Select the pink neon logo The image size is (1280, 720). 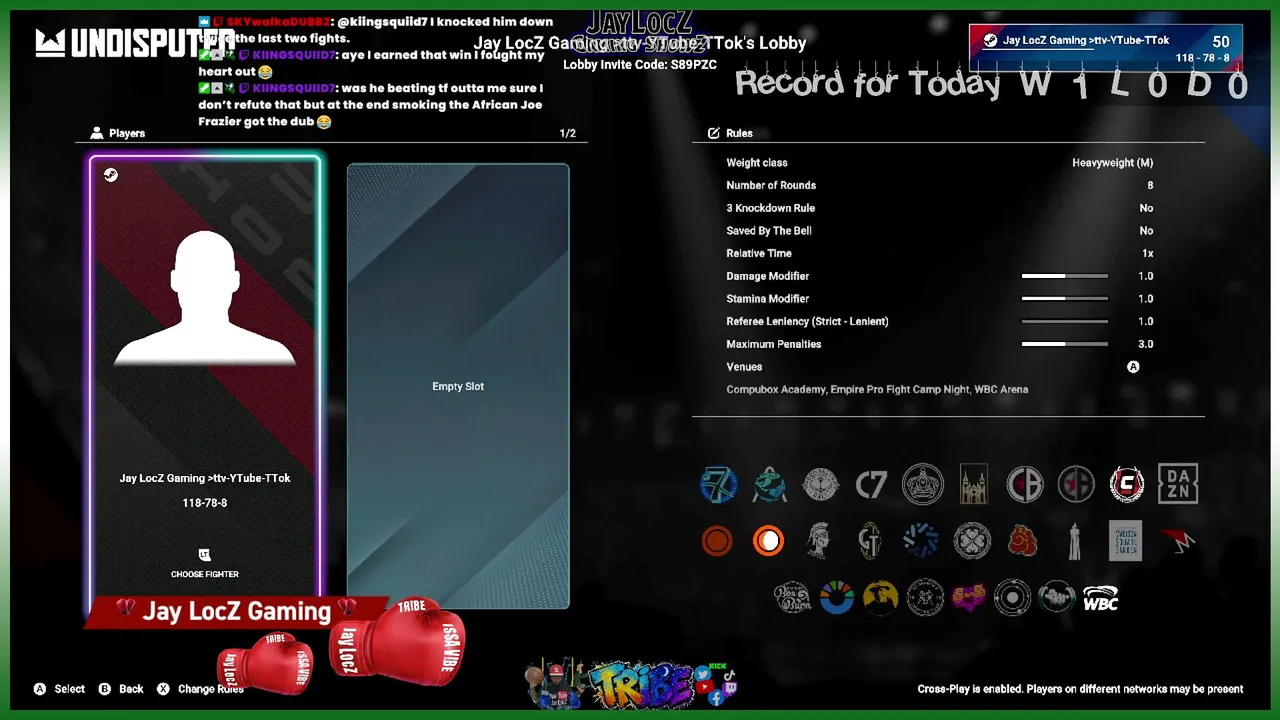pyautogui.click(x=968, y=598)
